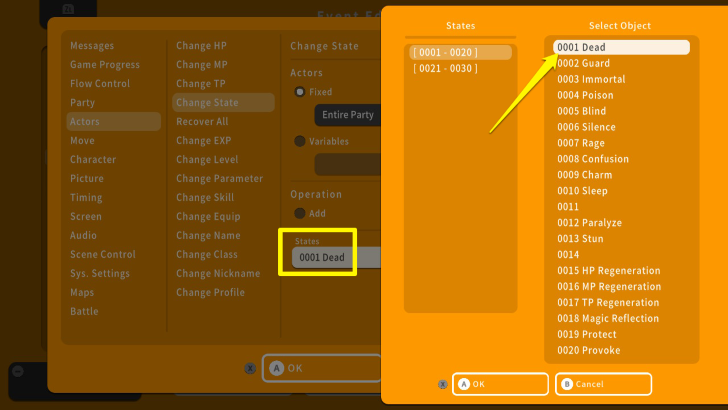The height and width of the screenshot is (410, 728).
Task: Select the state range [ 0001 - 0020 ]
Action: 461,52
